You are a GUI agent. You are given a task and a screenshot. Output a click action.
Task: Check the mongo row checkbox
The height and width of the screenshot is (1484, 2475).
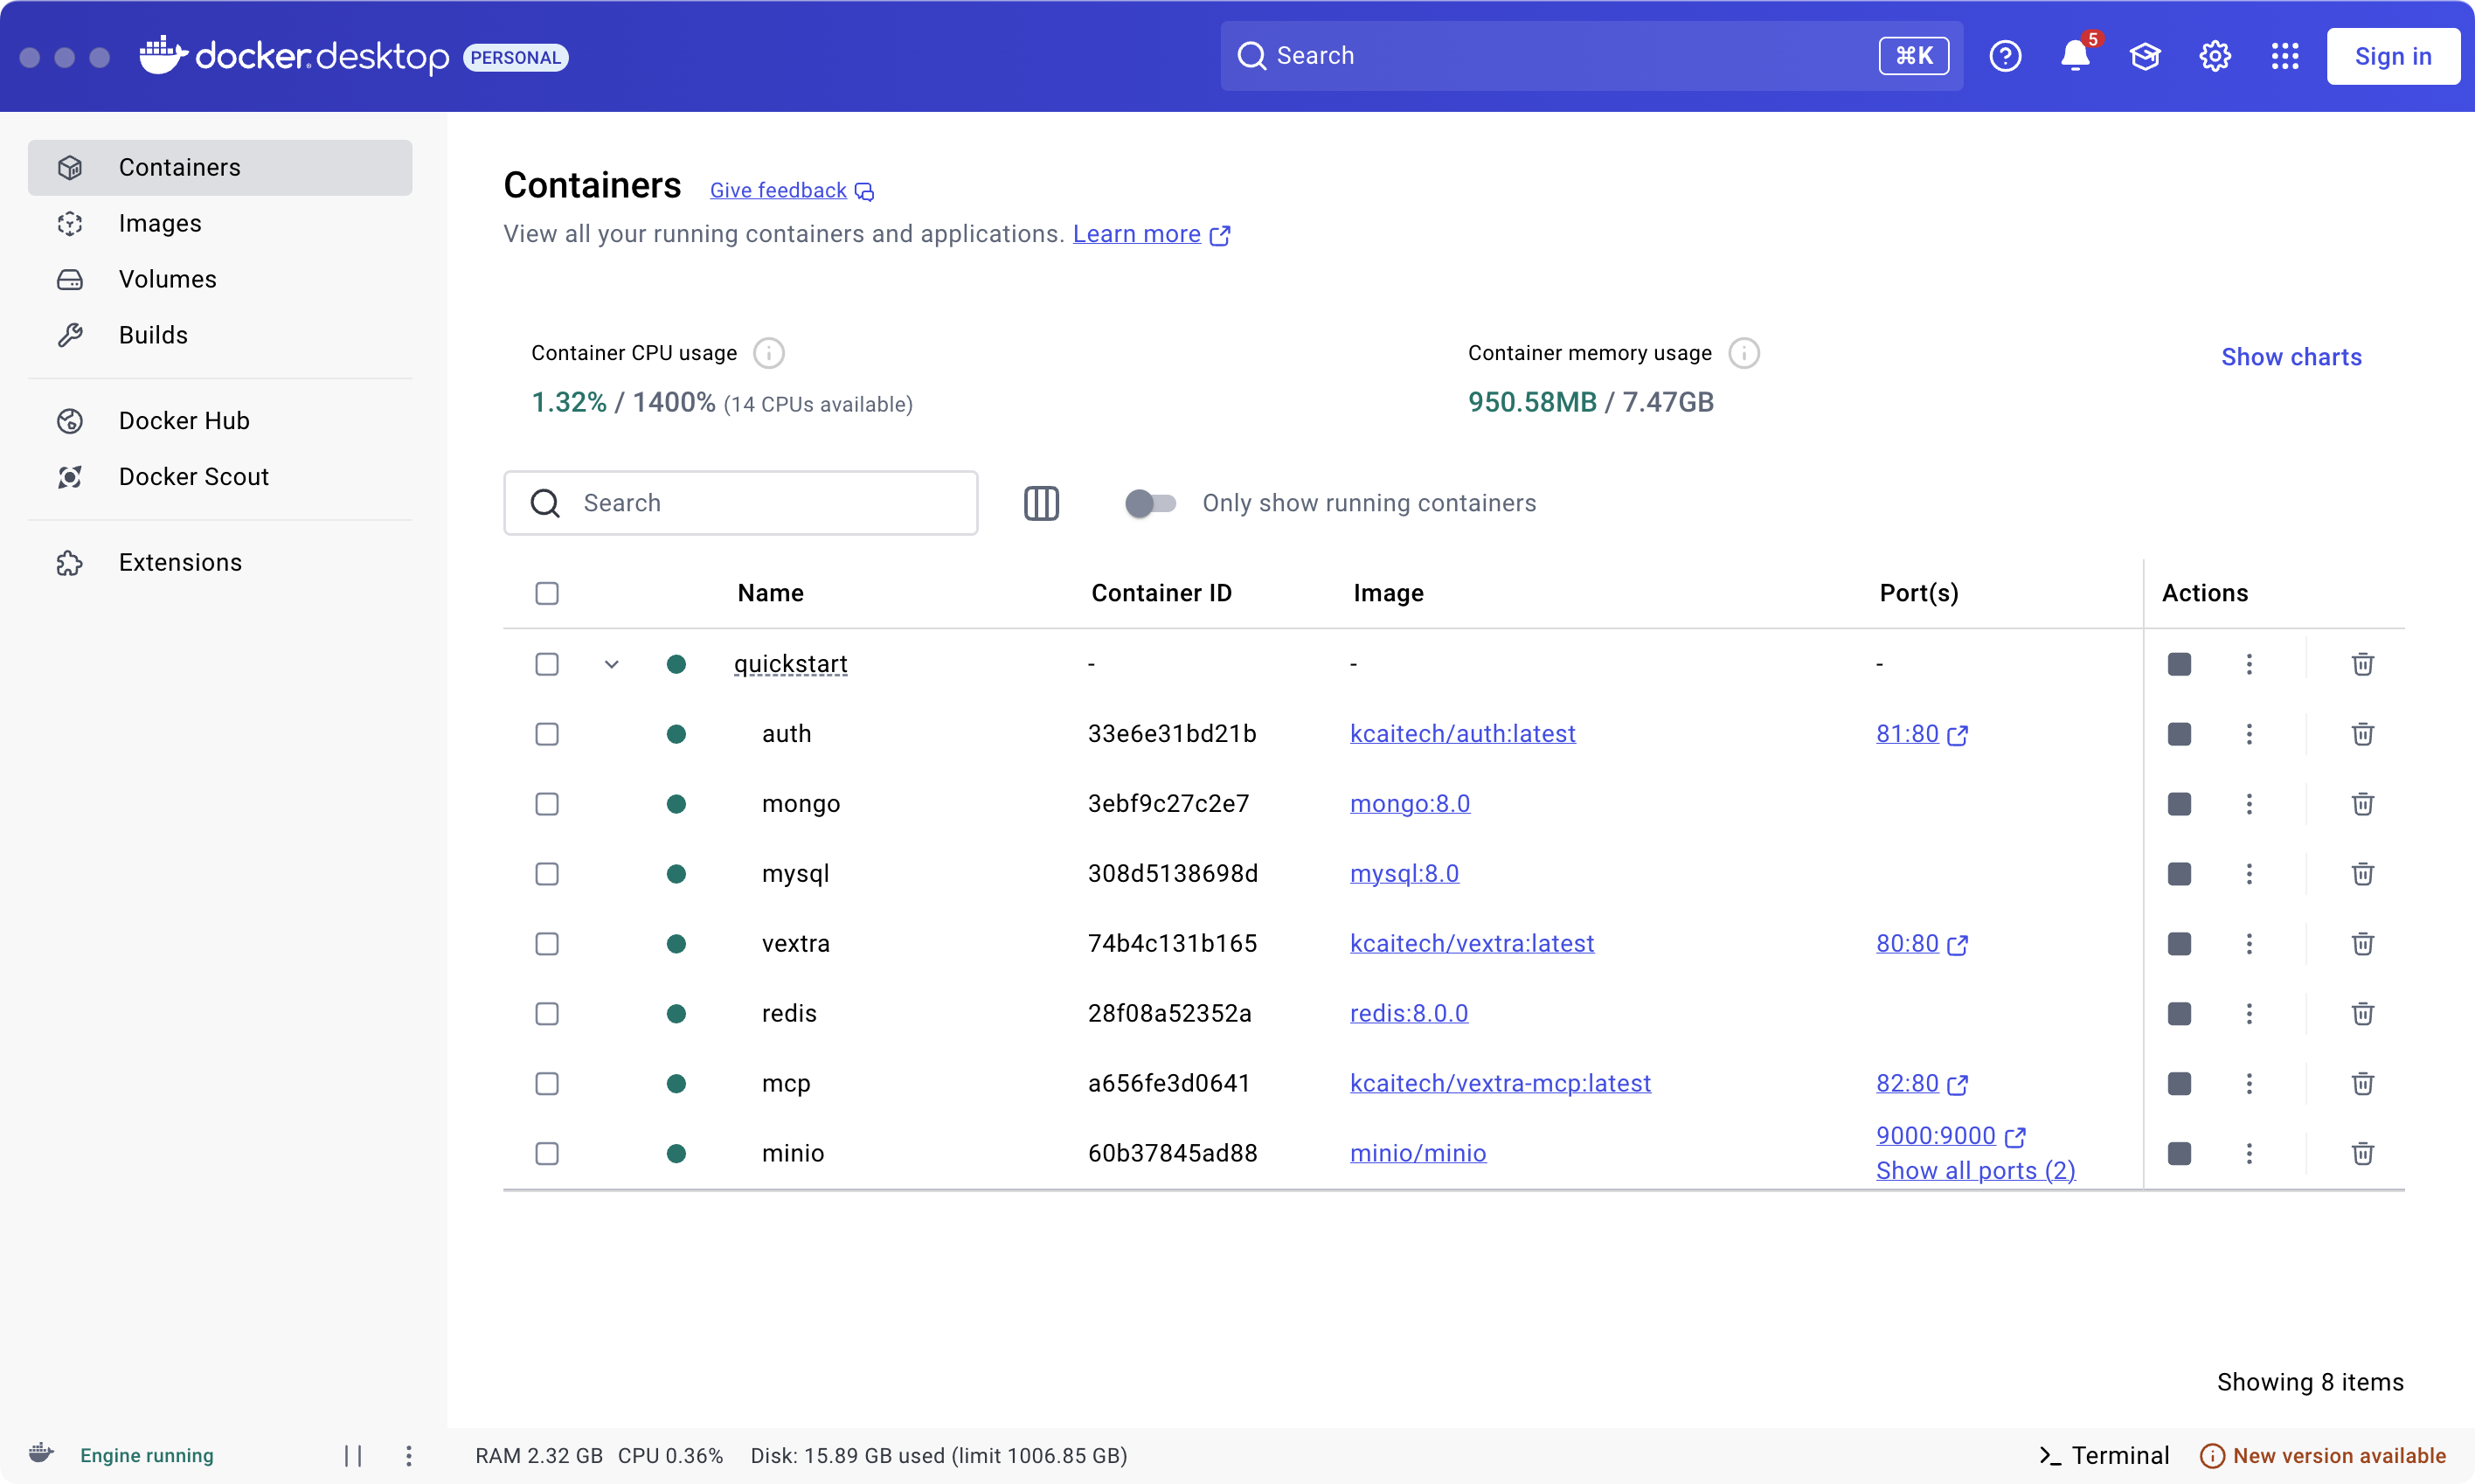pos(547,804)
